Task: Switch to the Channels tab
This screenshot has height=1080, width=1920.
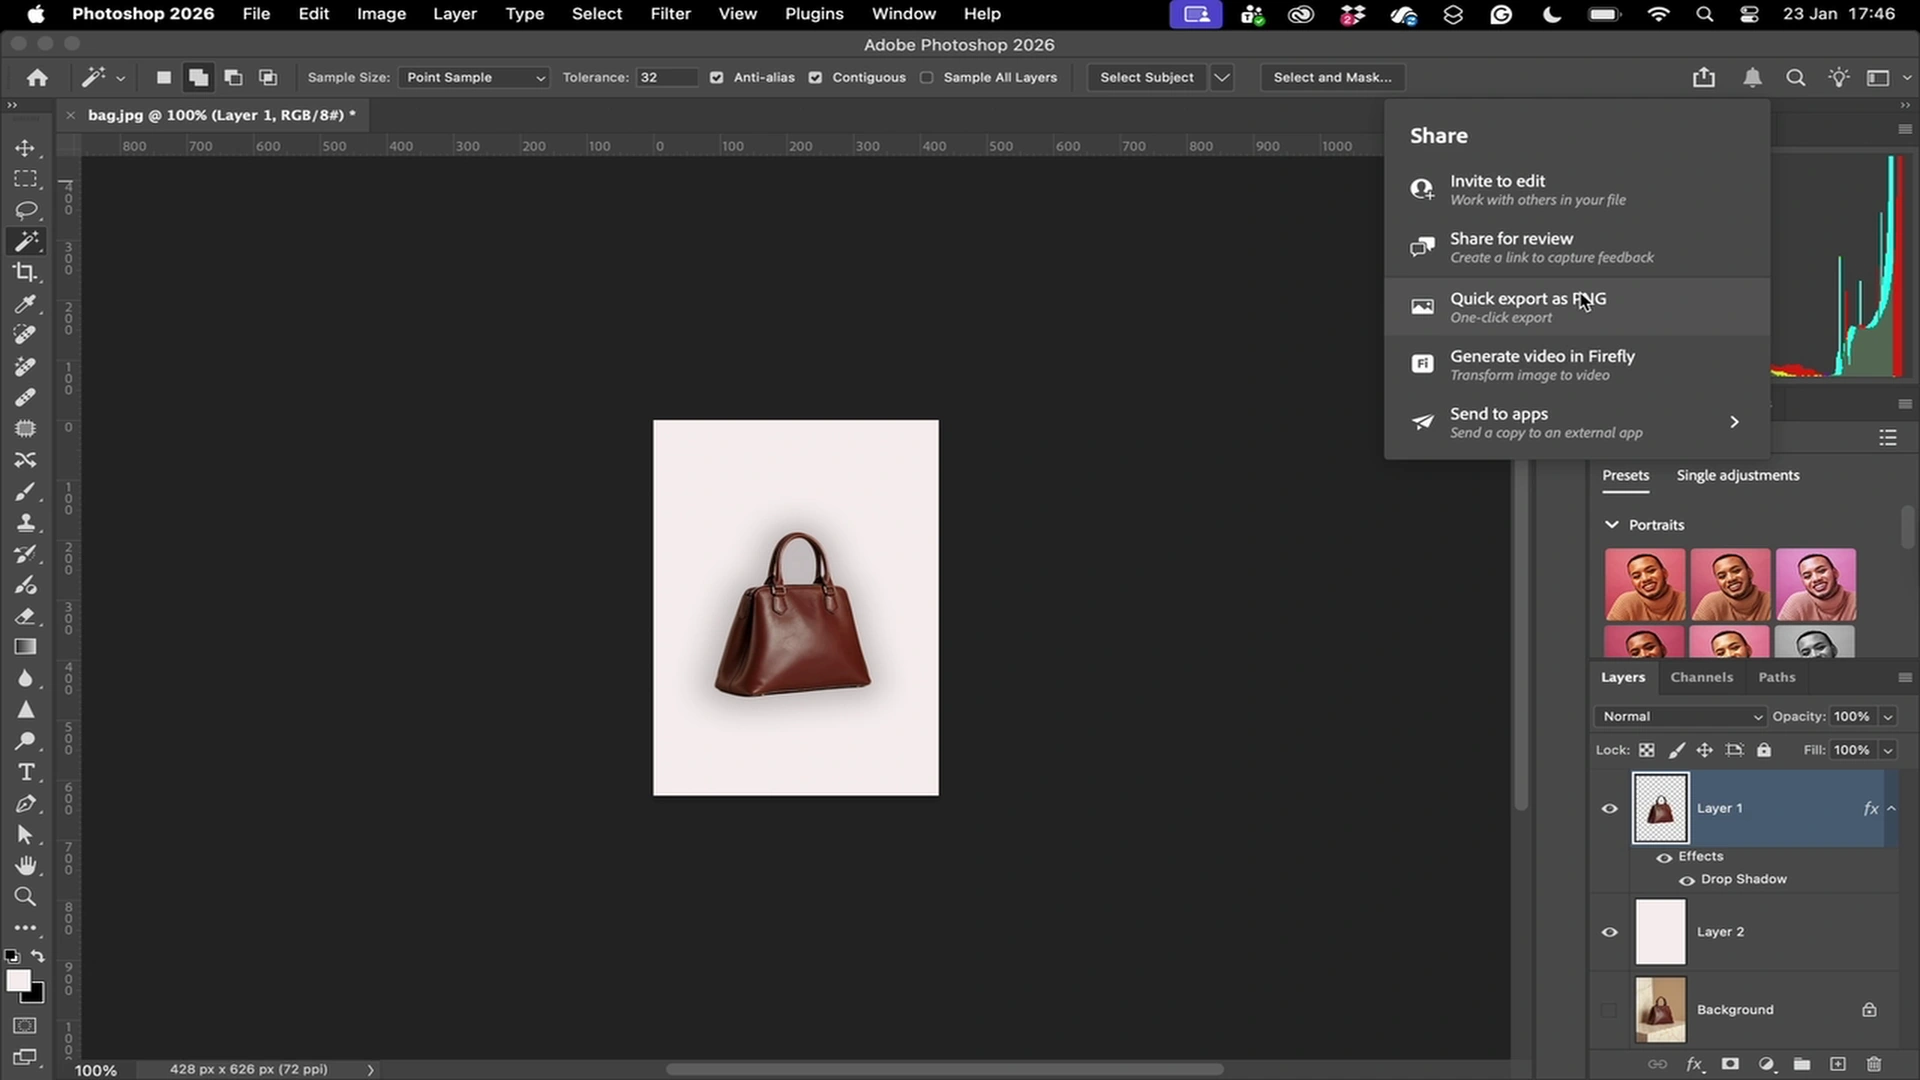Action: pyautogui.click(x=1701, y=677)
